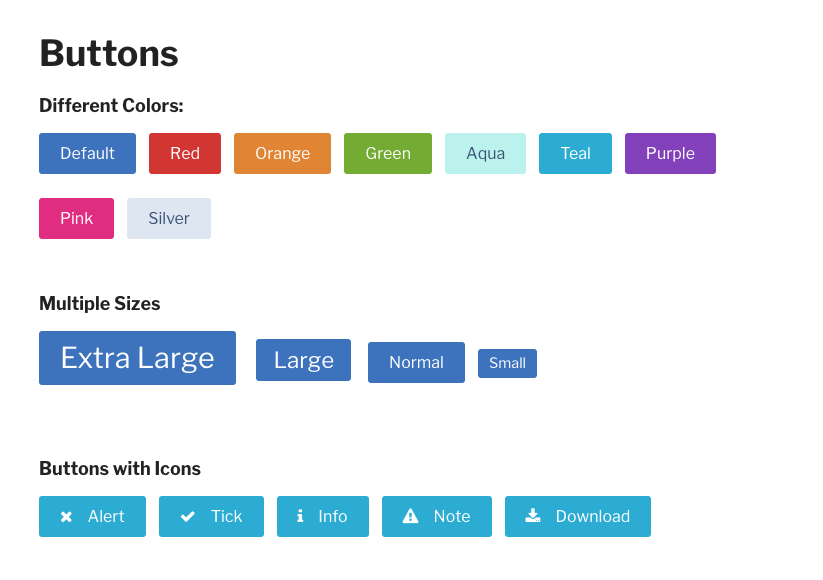Click the Small size button
The image size is (823, 580).
point(508,363)
